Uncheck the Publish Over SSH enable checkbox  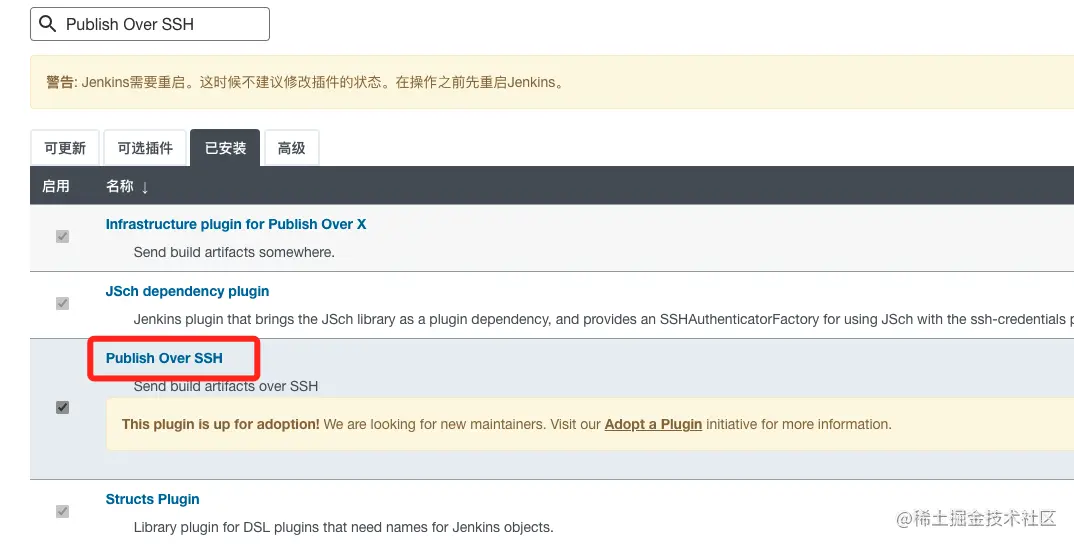[62, 408]
